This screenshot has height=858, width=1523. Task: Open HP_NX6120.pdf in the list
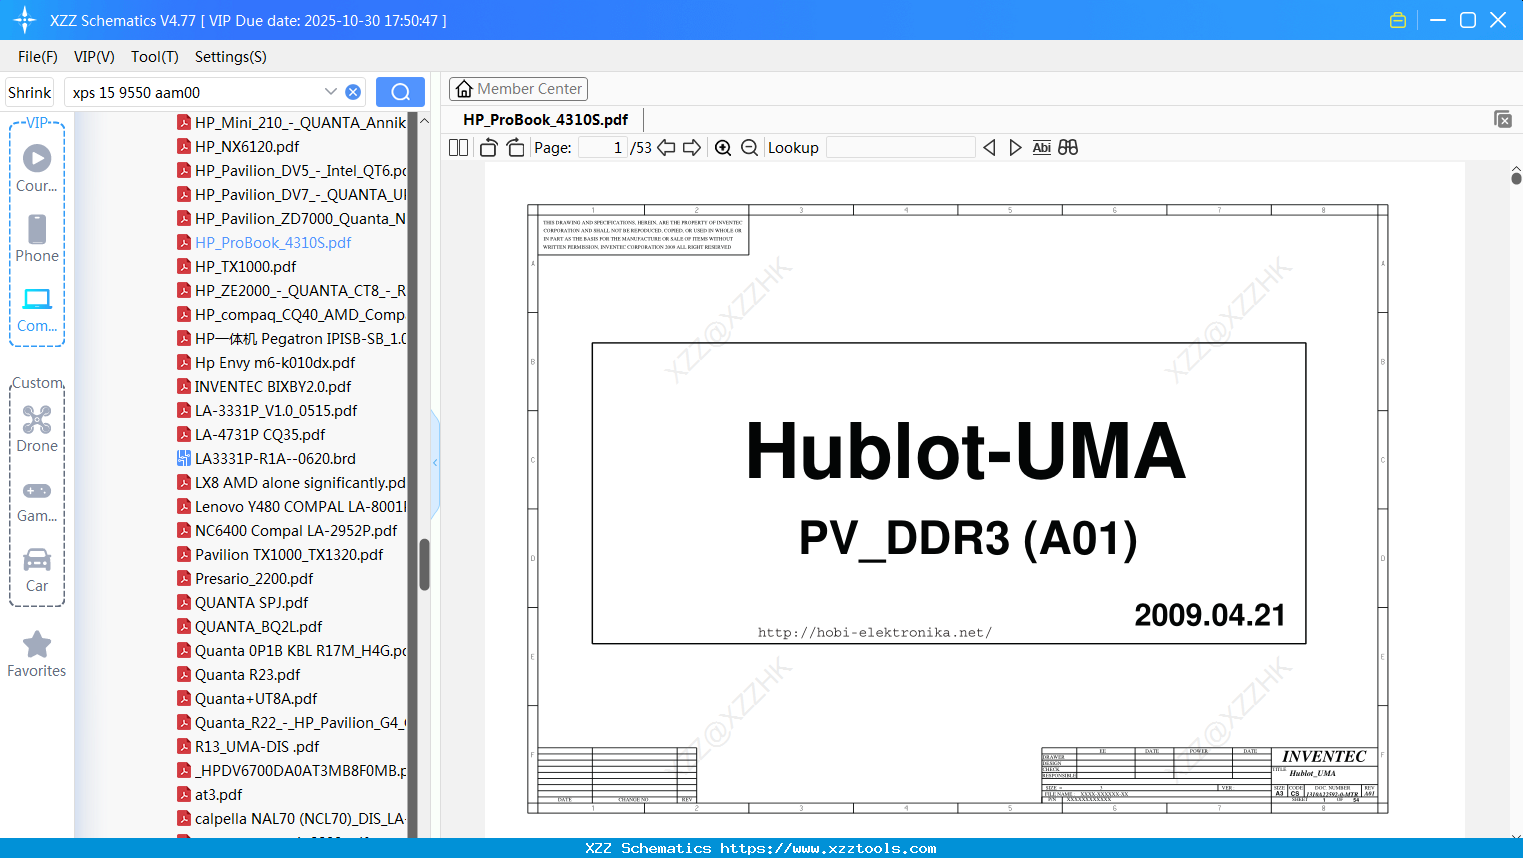tap(238, 146)
